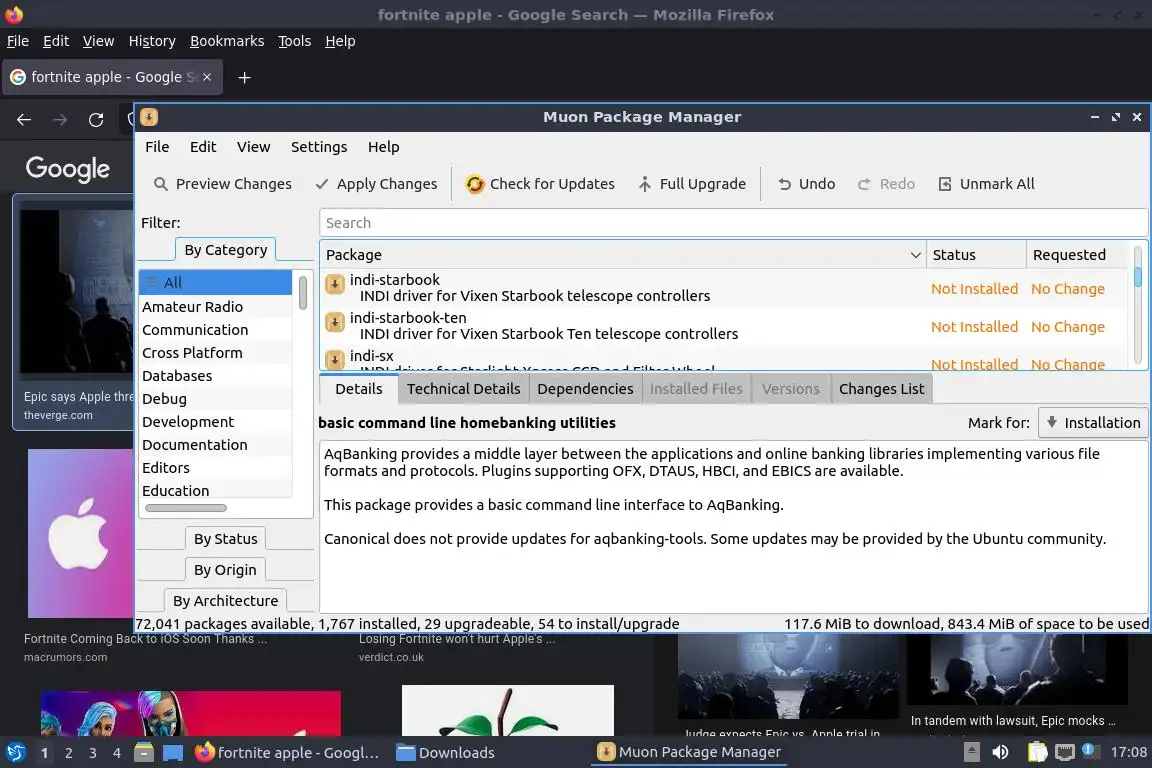The image size is (1152, 768).
Task: Expand By Origin filter section
Action: [226, 570]
